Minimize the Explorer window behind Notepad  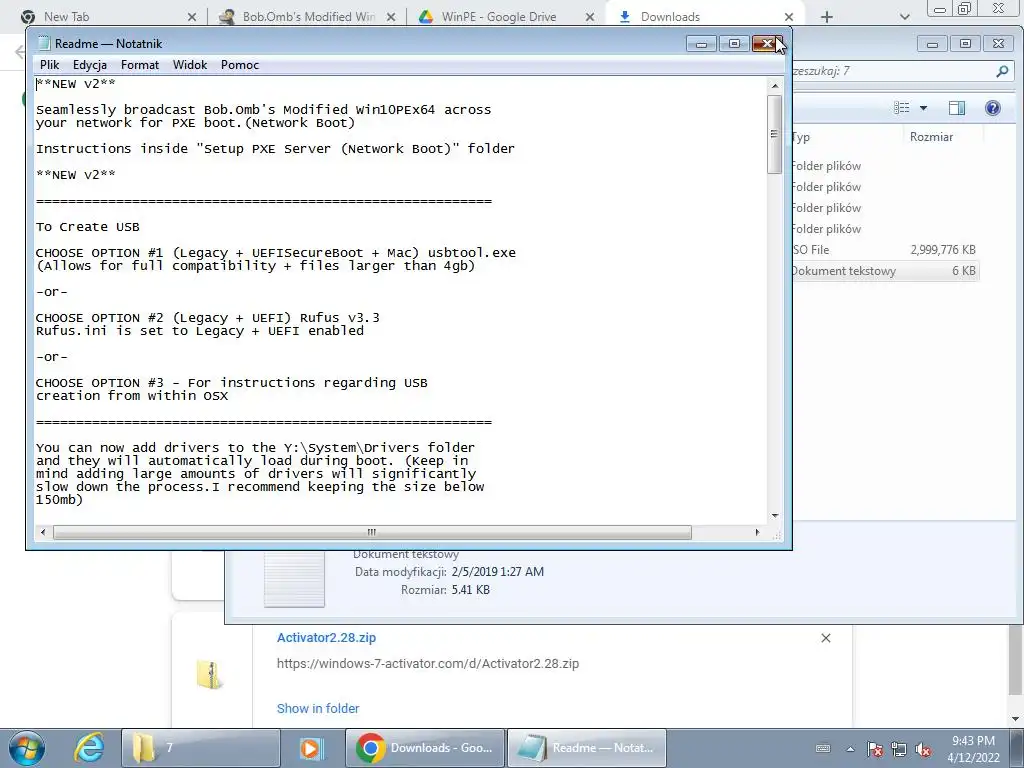[x=932, y=44]
